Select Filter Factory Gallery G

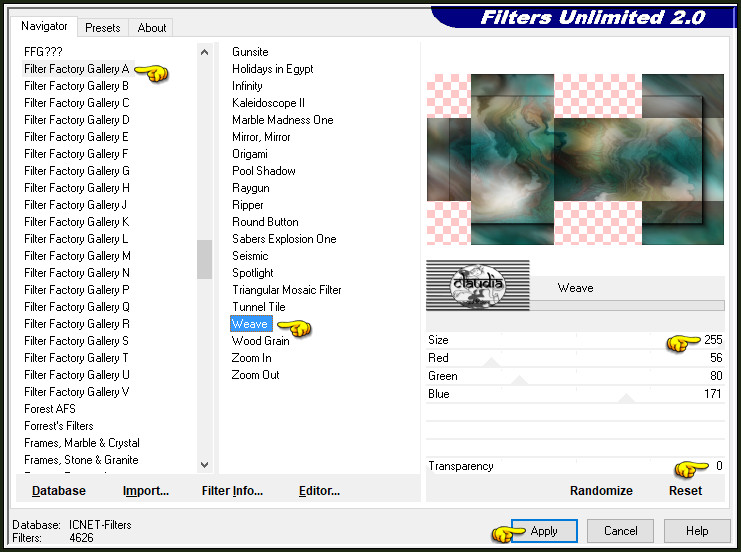tap(77, 171)
